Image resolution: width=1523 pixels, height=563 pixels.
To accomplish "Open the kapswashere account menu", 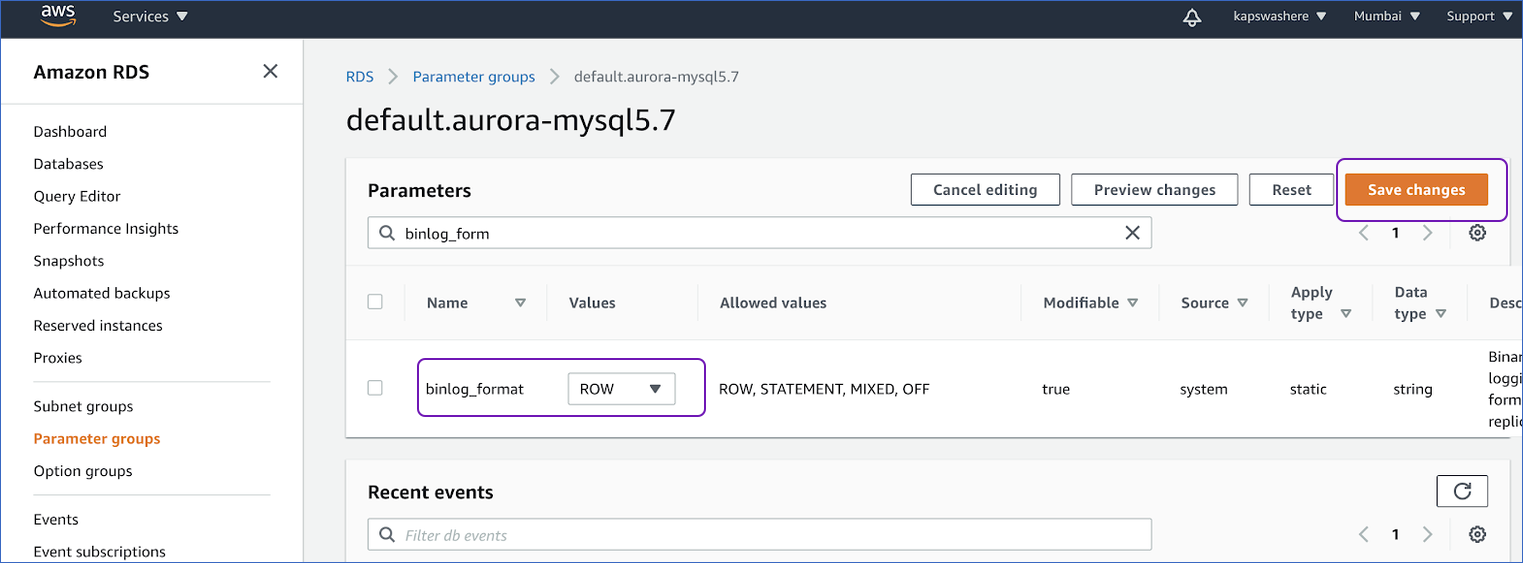I will tap(1280, 17).
